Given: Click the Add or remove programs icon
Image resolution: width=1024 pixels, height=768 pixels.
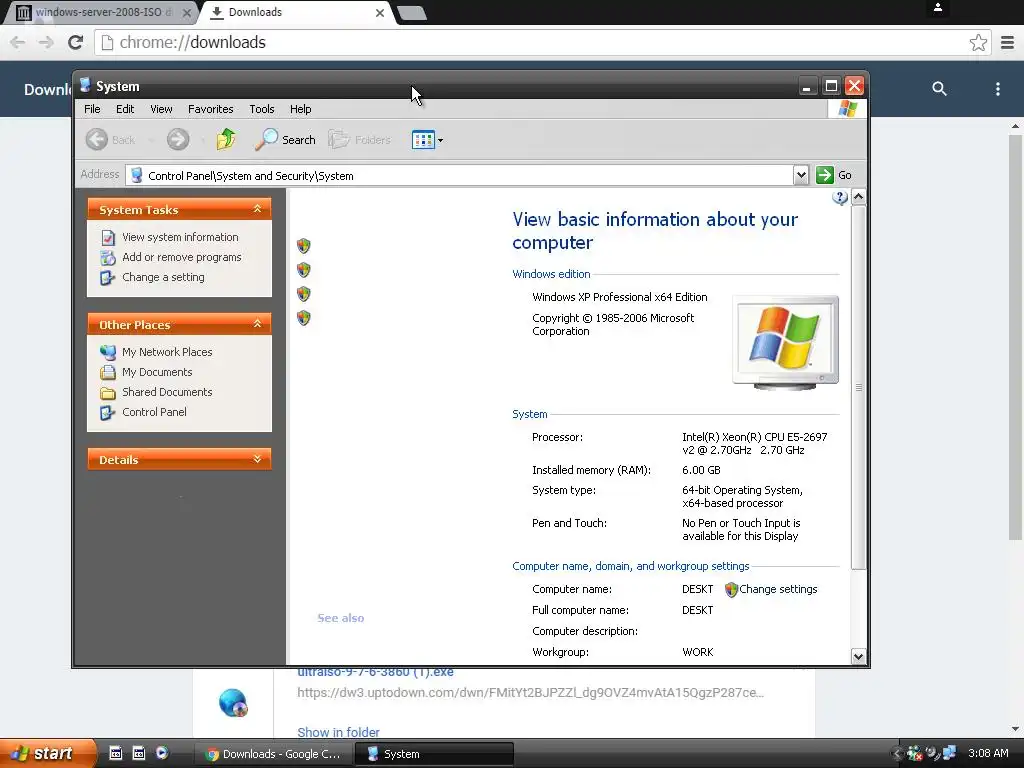Looking at the screenshot, I should pyautogui.click(x=108, y=258).
